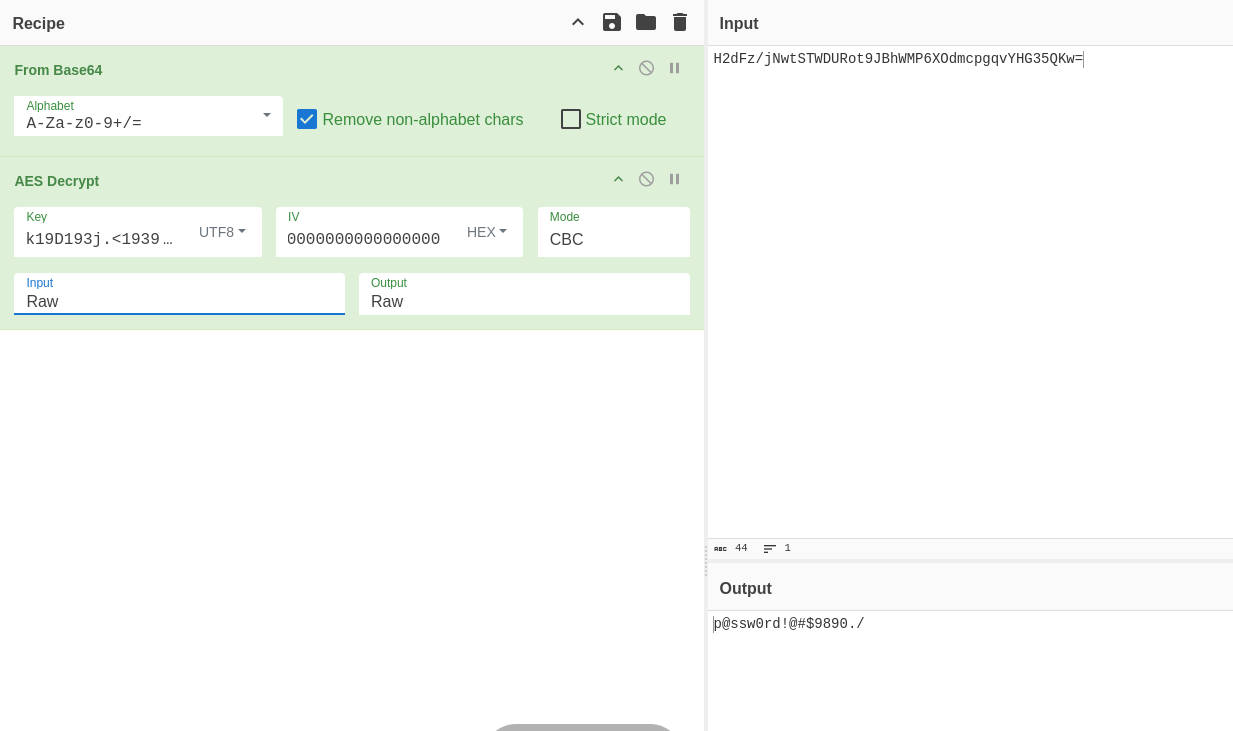The image size is (1233, 731).
Task: Save the recipe
Action: 612,22
